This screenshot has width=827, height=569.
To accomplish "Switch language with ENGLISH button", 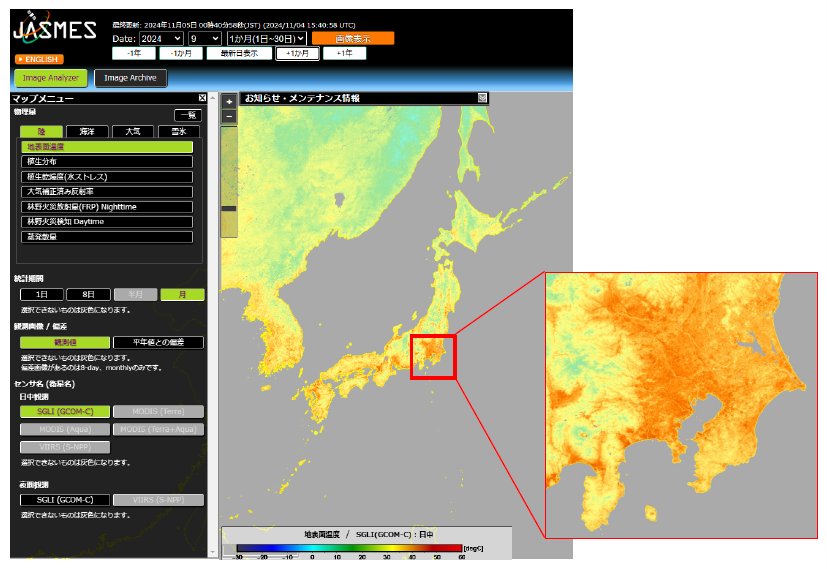I will (x=40, y=59).
